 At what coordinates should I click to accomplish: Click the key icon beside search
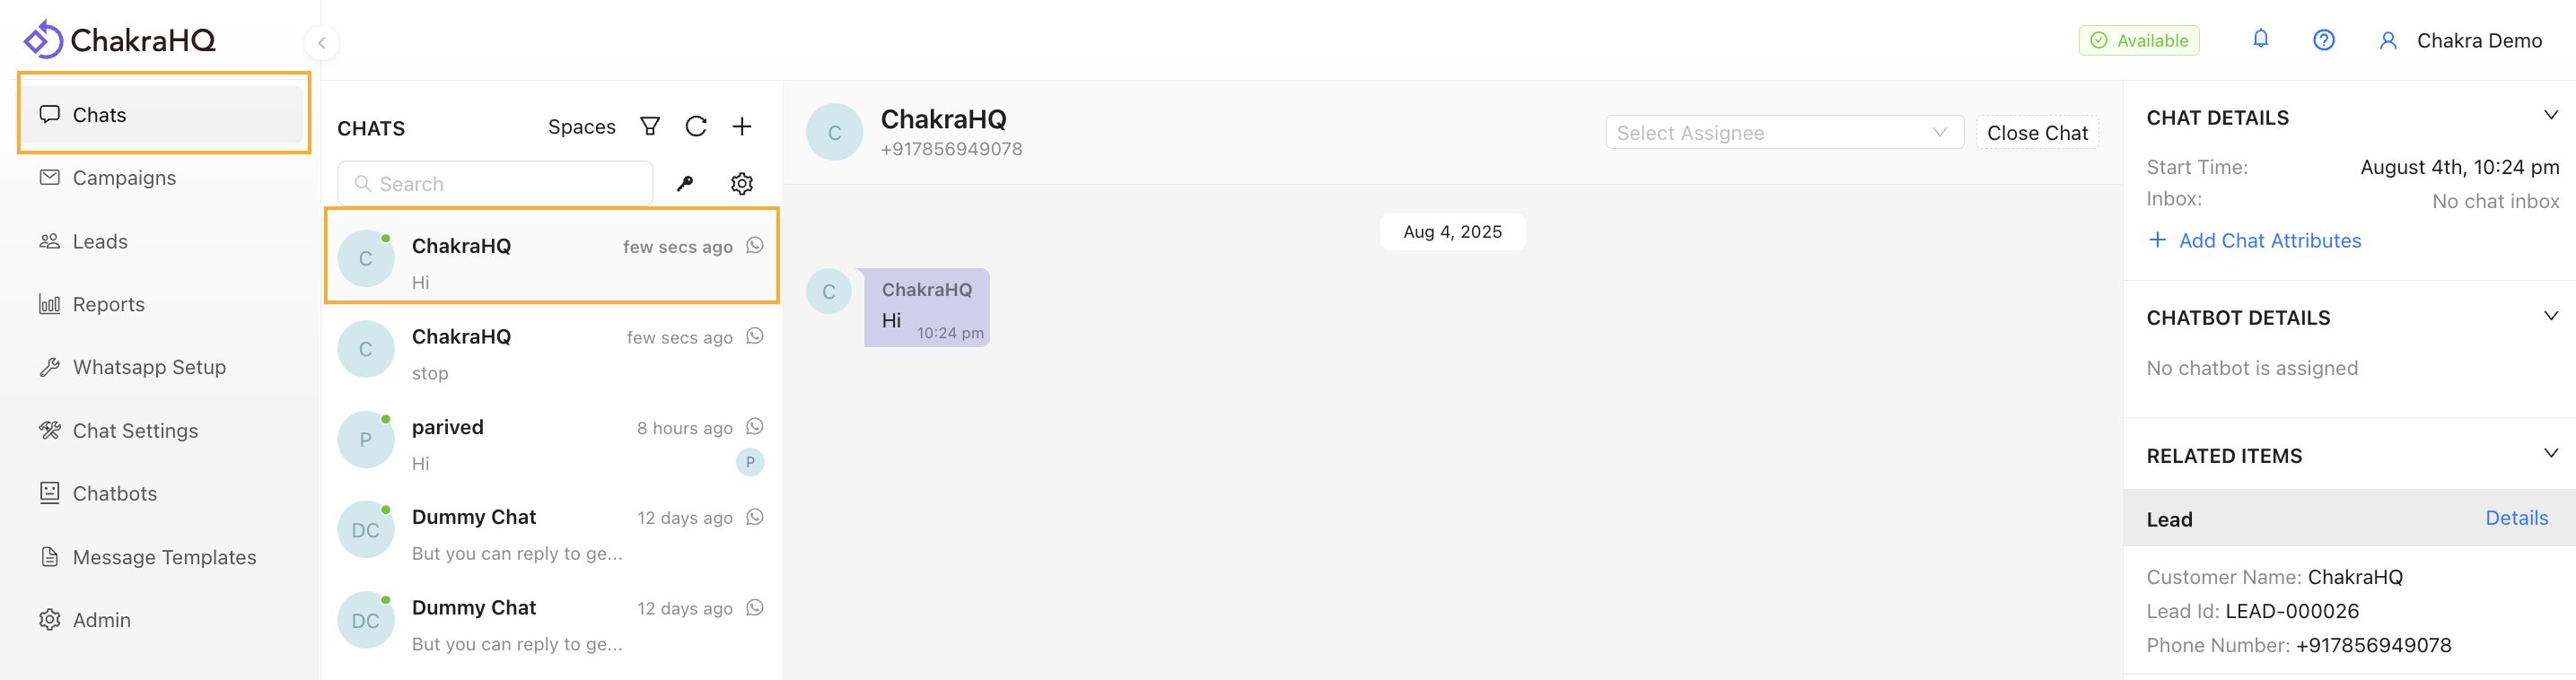[685, 184]
